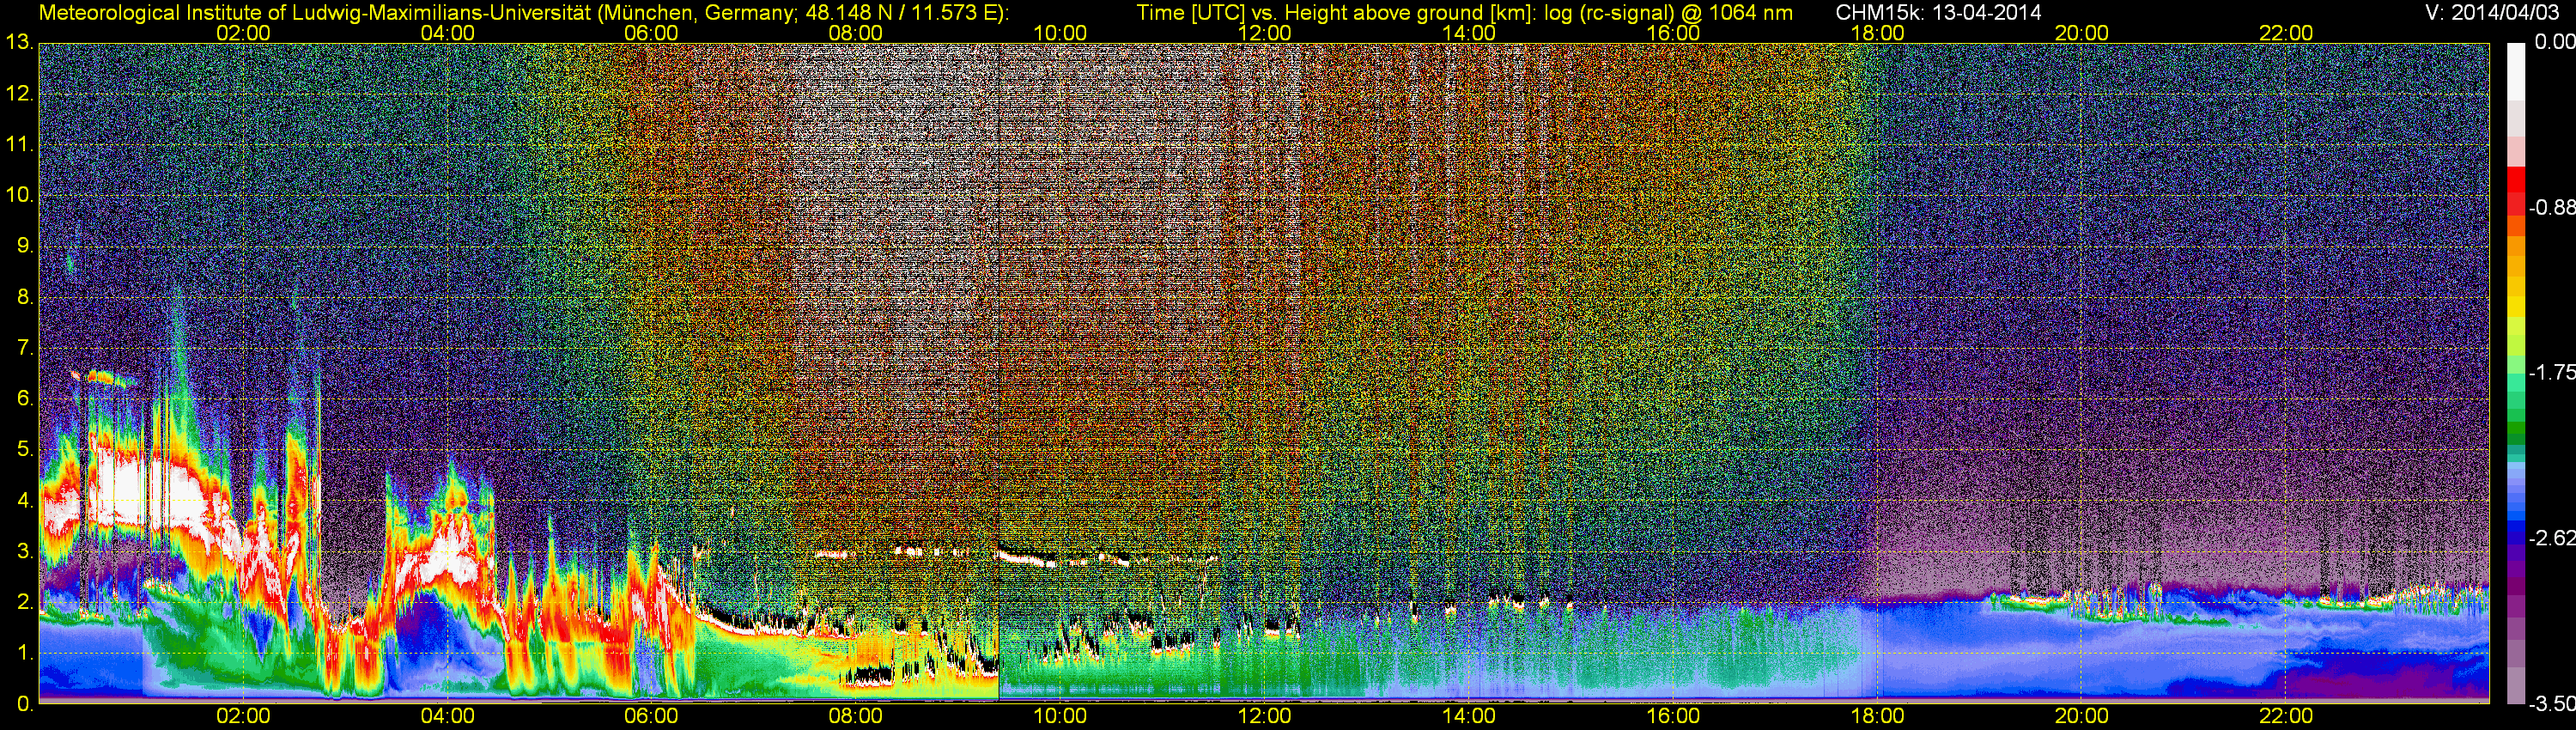Click the -3.50 color scale value
Viewport: 2576px width, 730px height.
point(2551,704)
